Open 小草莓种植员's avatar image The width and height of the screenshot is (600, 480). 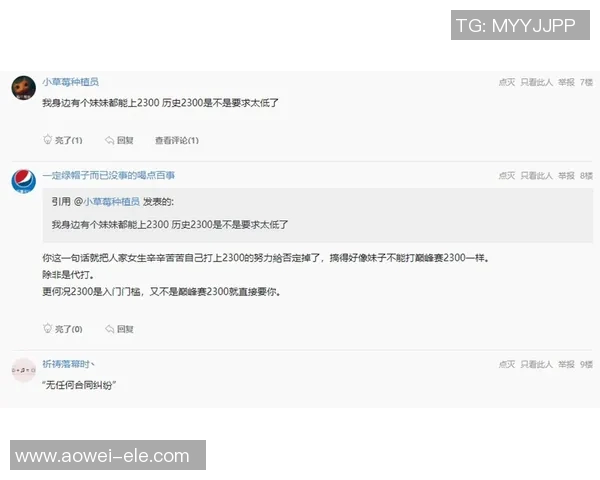[x=24, y=88]
